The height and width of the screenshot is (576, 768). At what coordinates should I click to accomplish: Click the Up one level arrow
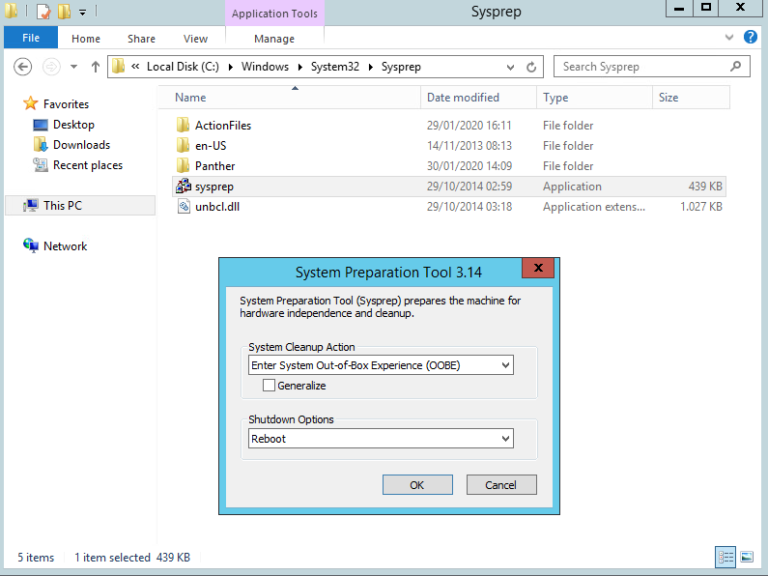coord(95,67)
